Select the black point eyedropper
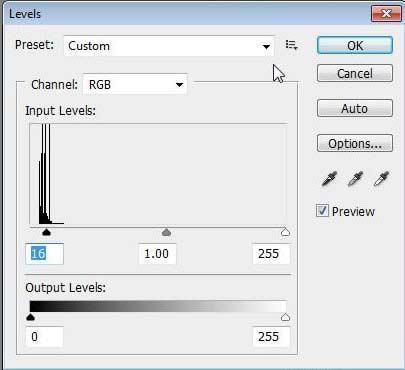The height and width of the screenshot is (370, 405). tap(329, 179)
